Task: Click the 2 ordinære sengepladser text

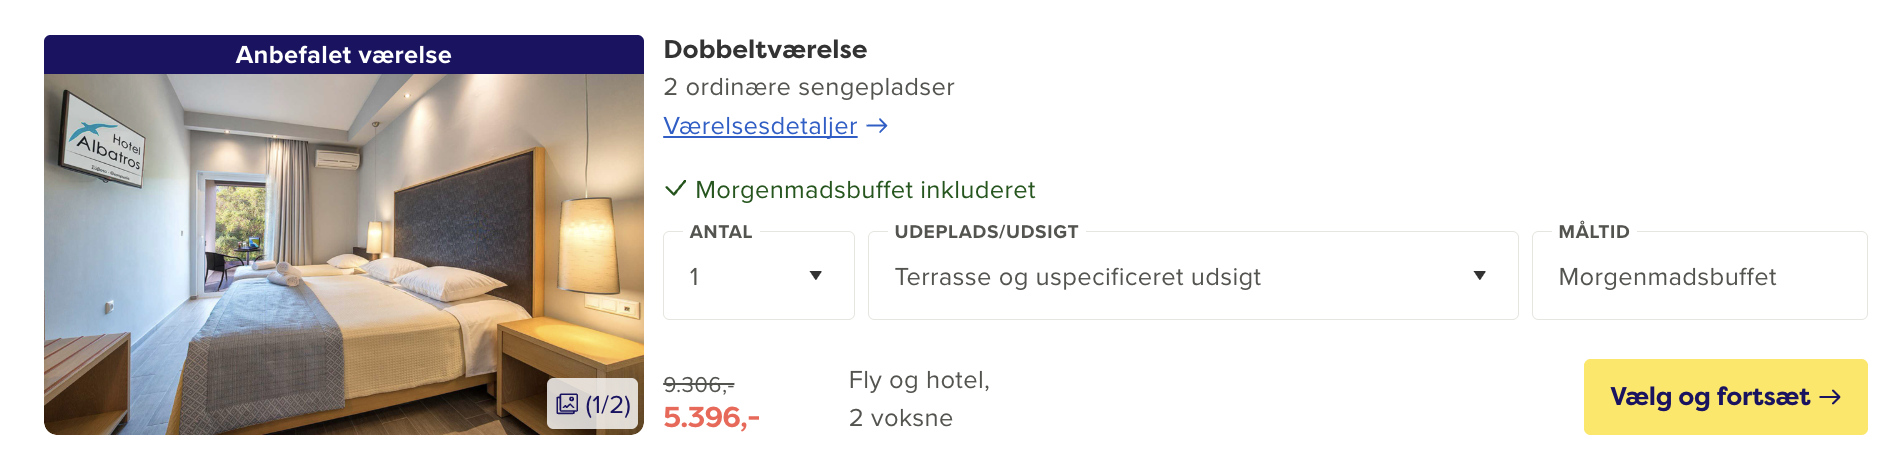Action: tap(808, 87)
